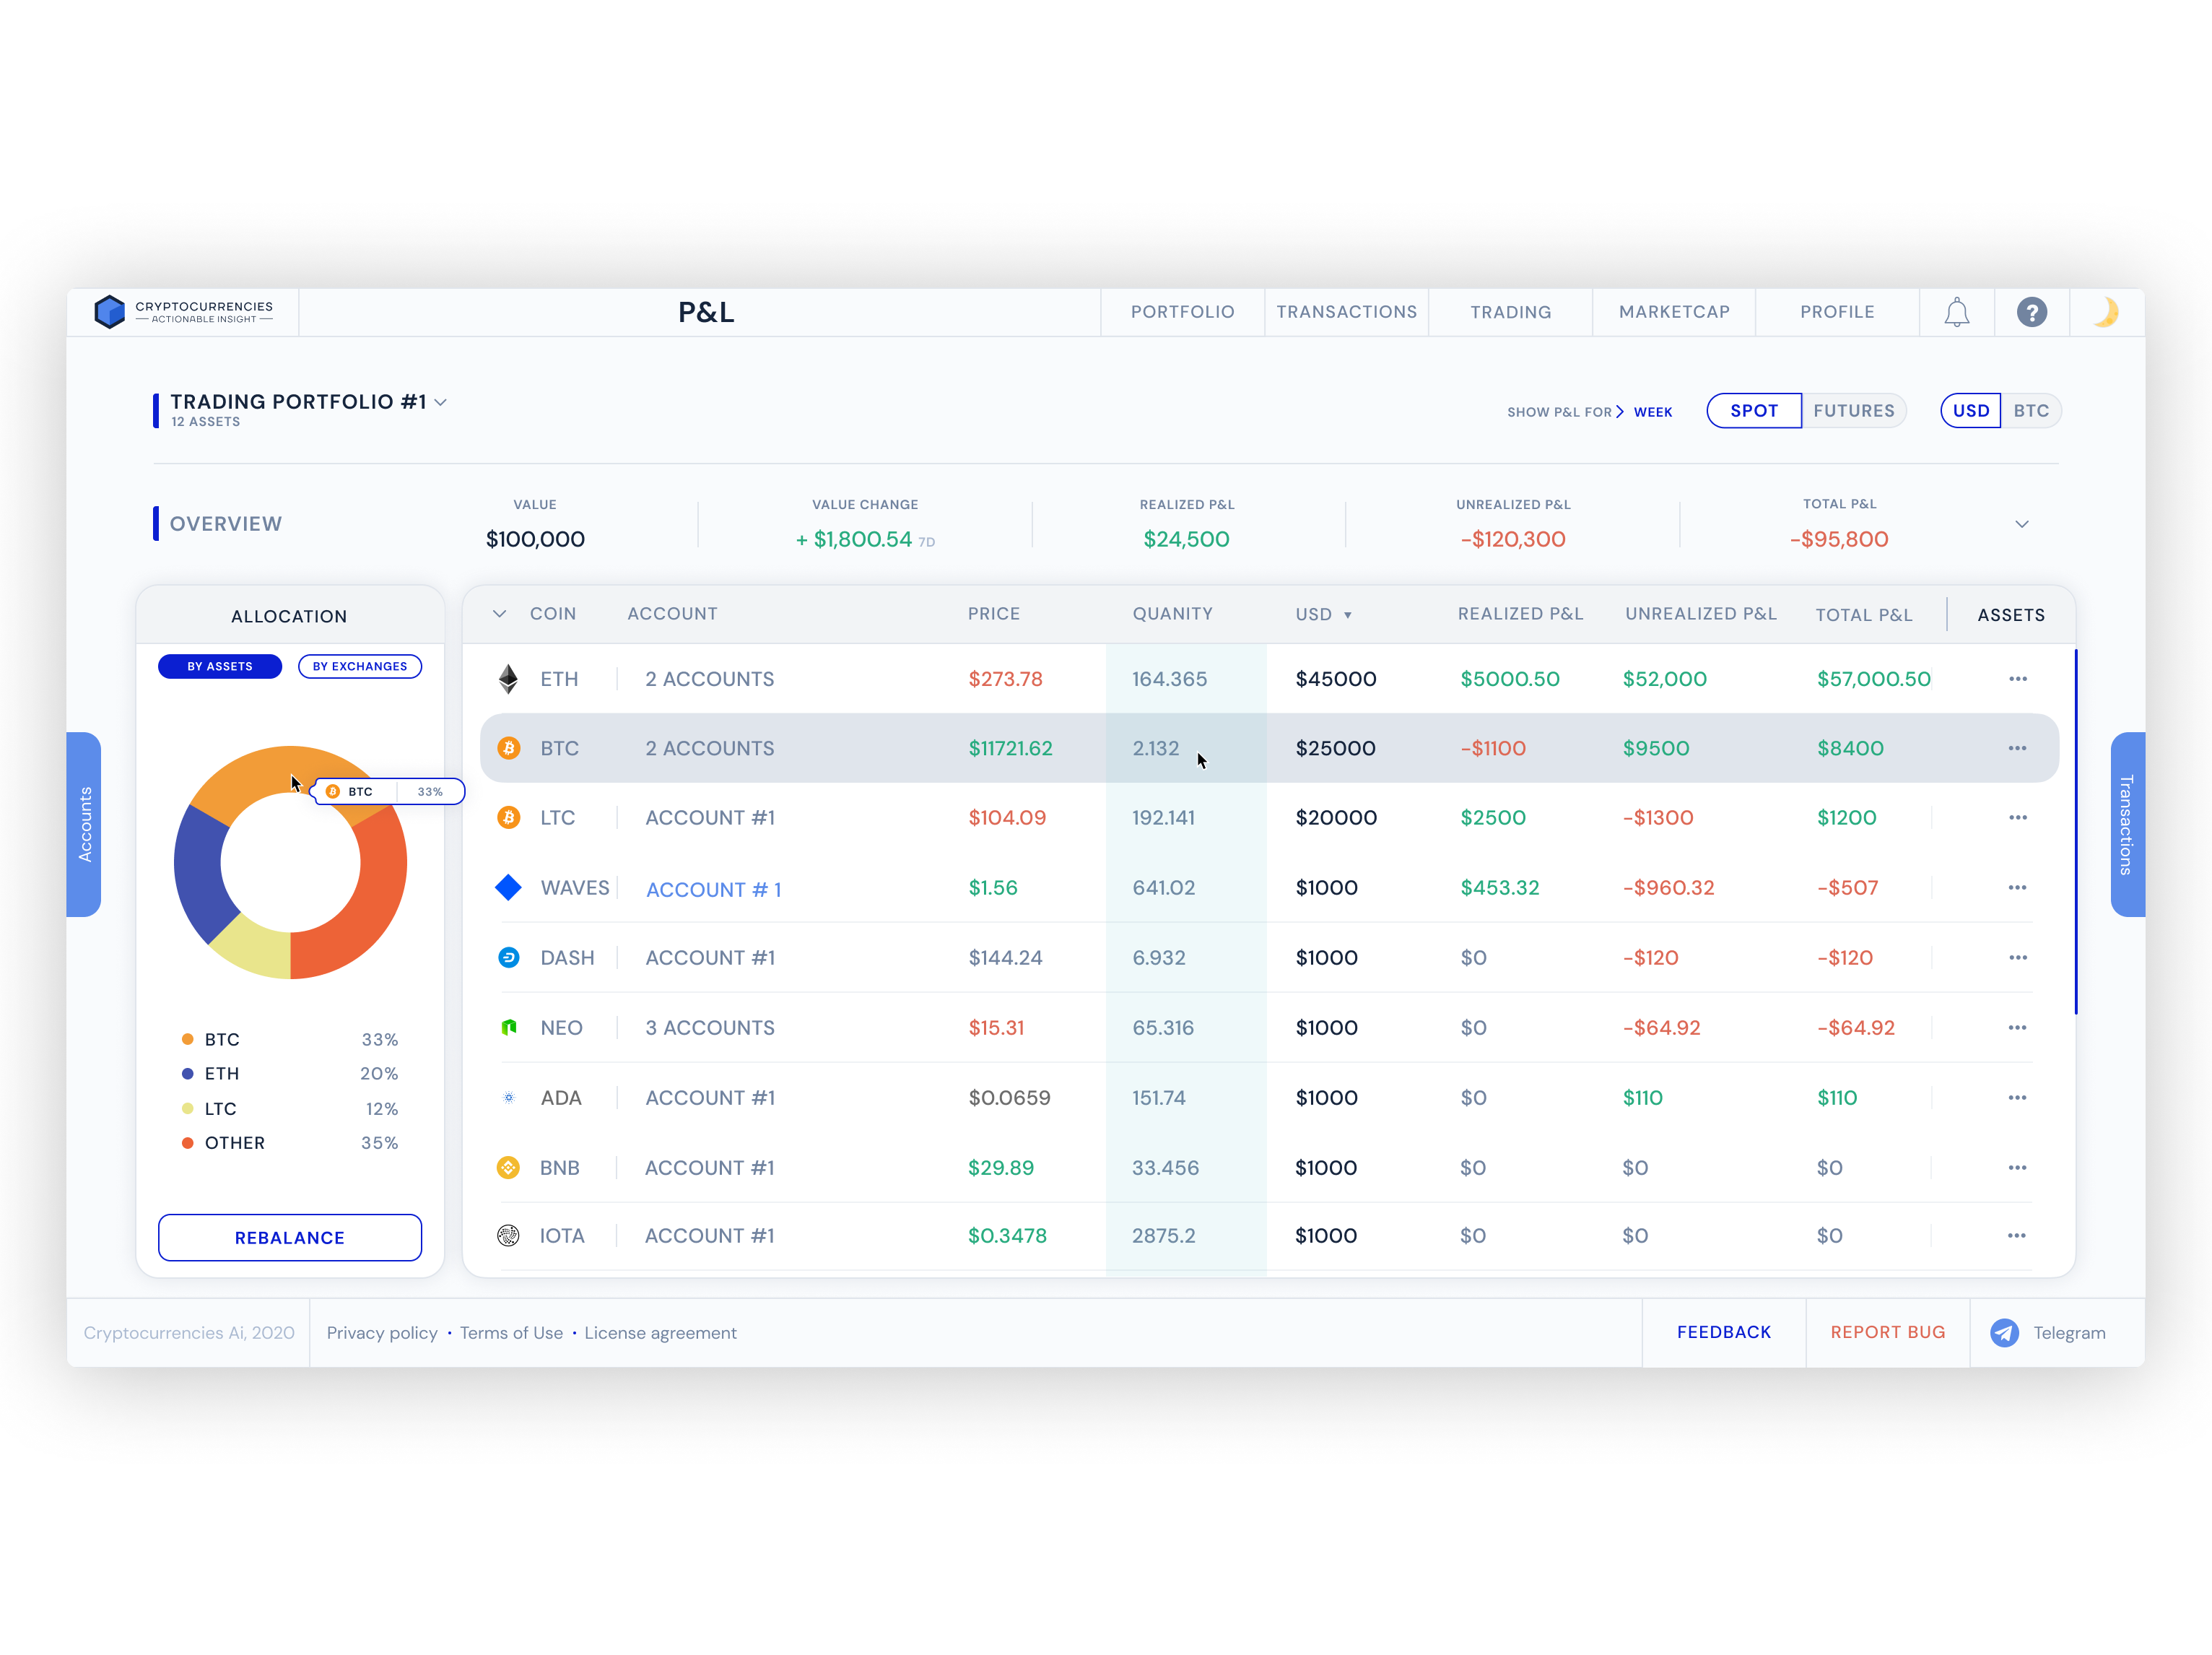2212x1655 pixels.
Task: Click the Cryptocurrencies hexagon logo
Action: coord(109,311)
